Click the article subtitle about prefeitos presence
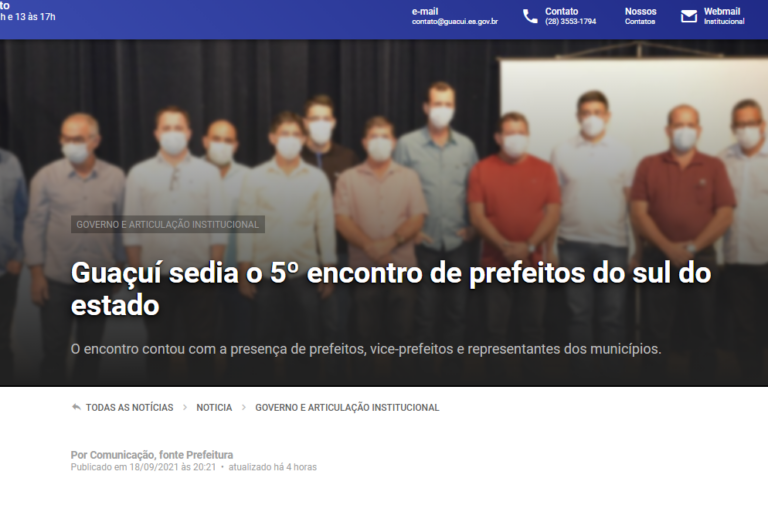Viewport: 768px width, 512px height. point(366,349)
